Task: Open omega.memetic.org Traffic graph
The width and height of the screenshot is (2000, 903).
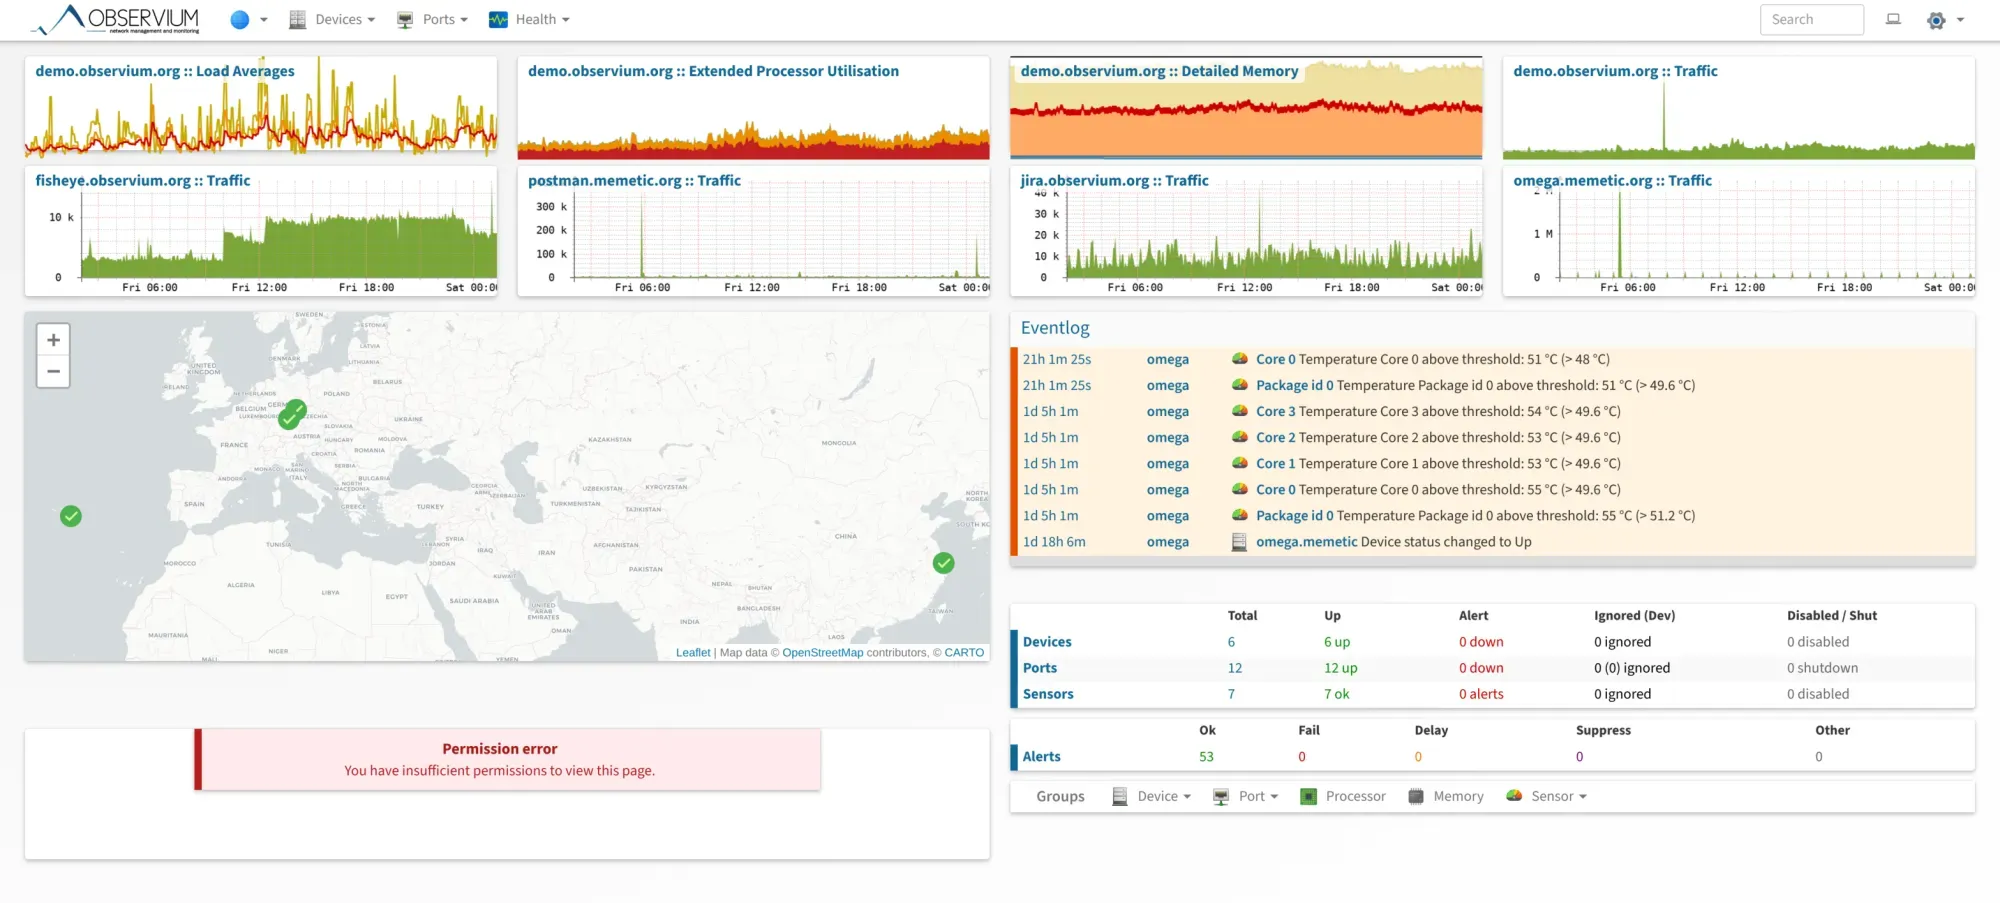Action: (x=1739, y=231)
